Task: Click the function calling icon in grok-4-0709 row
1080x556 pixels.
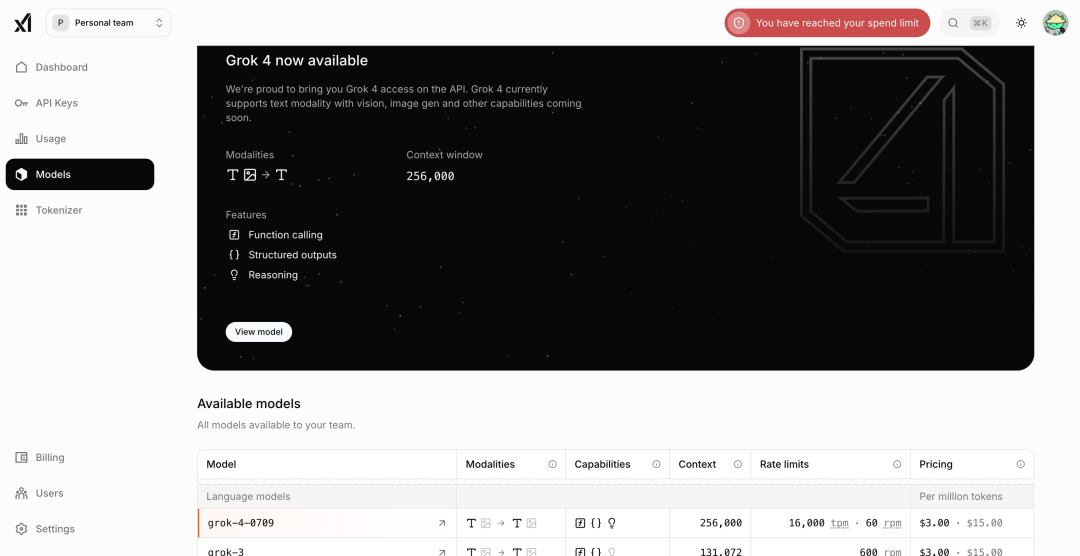Action: pyautogui.click(x=580, y=524)
